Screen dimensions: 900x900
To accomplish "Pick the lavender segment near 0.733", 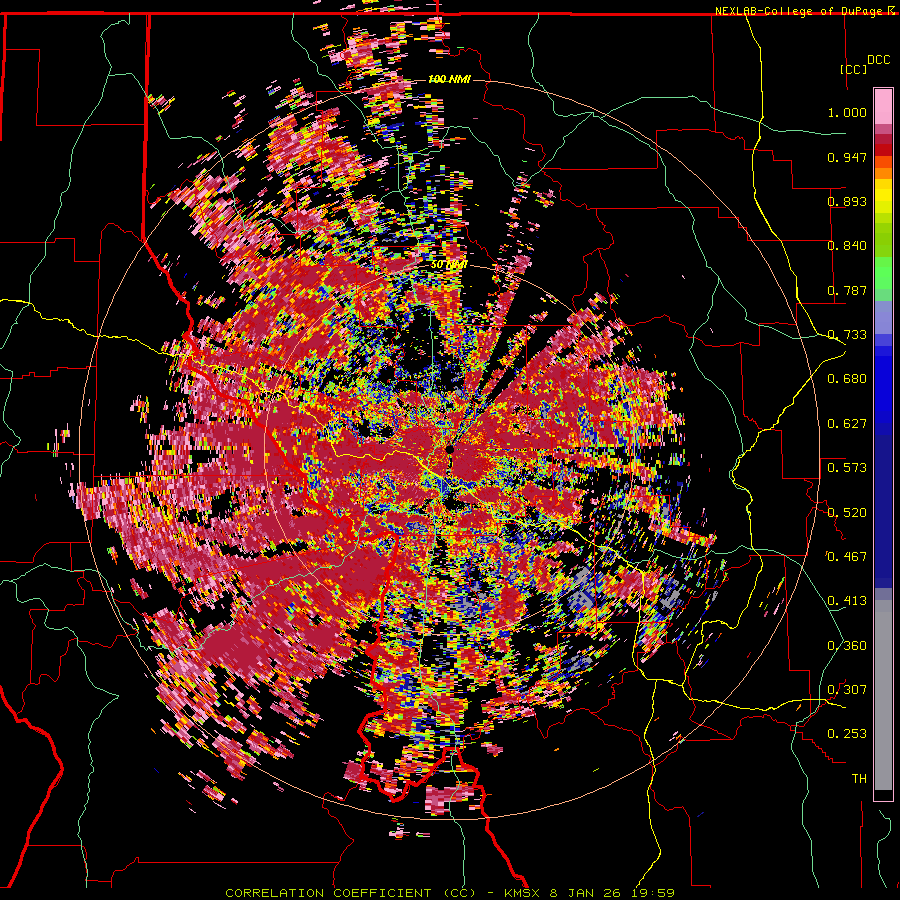I will click(x=883, y=317).
